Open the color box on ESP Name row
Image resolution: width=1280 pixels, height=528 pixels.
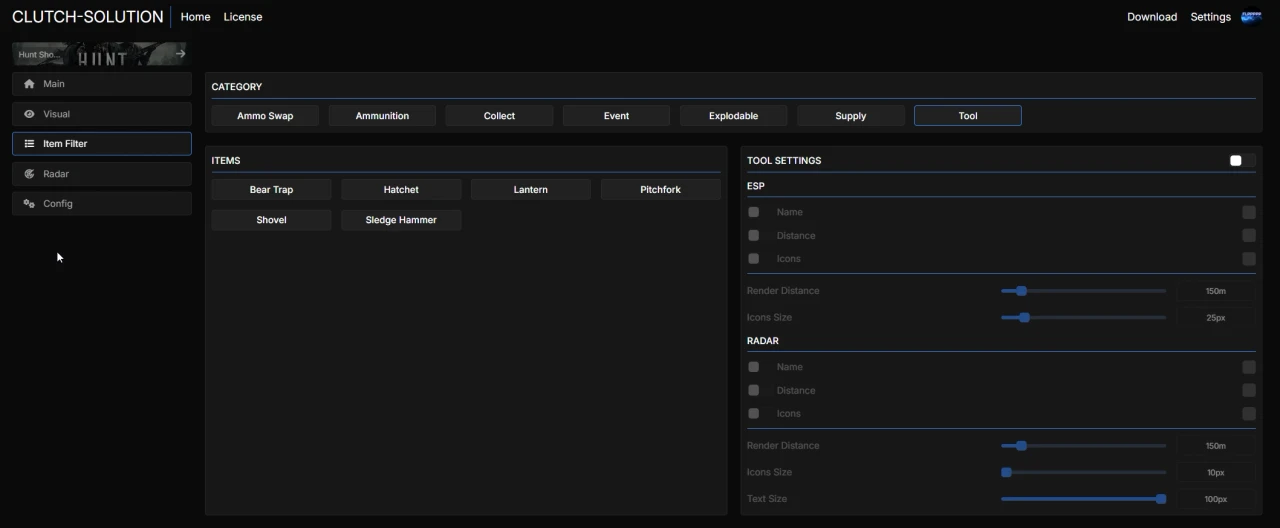(1249, 212)
